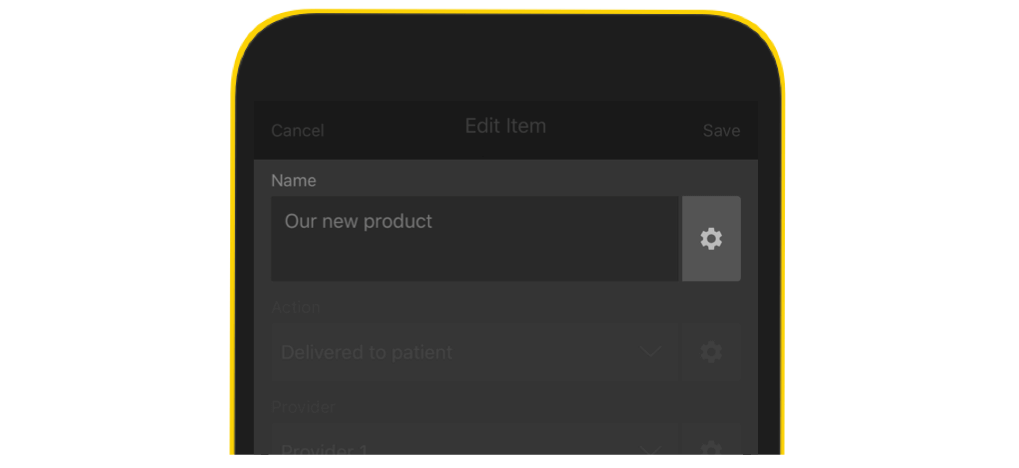The width and height of the screenshot is (1019, 468).
Task: Click the word 'Our' in Name field
Action: (300, 221)
